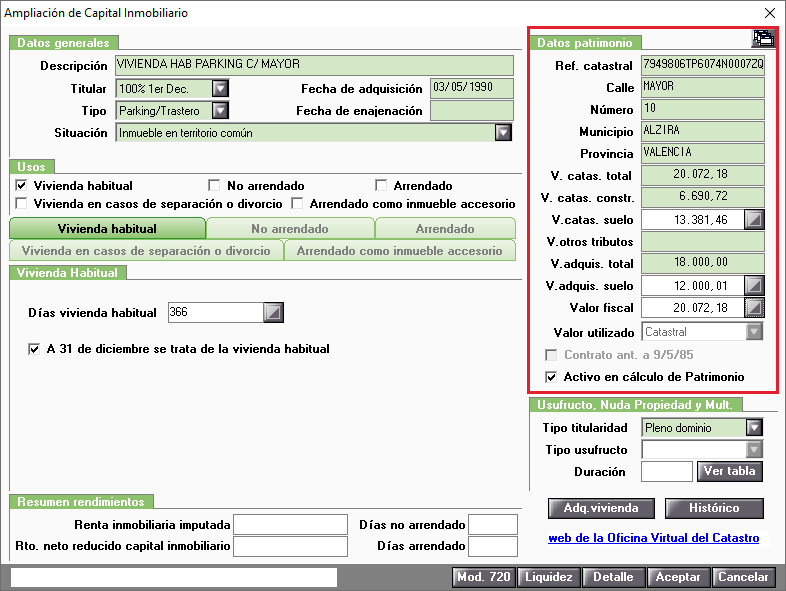The image size is (786, 591).
Task: Click the V. catas. total value field
Action: (x=703, y=175)
